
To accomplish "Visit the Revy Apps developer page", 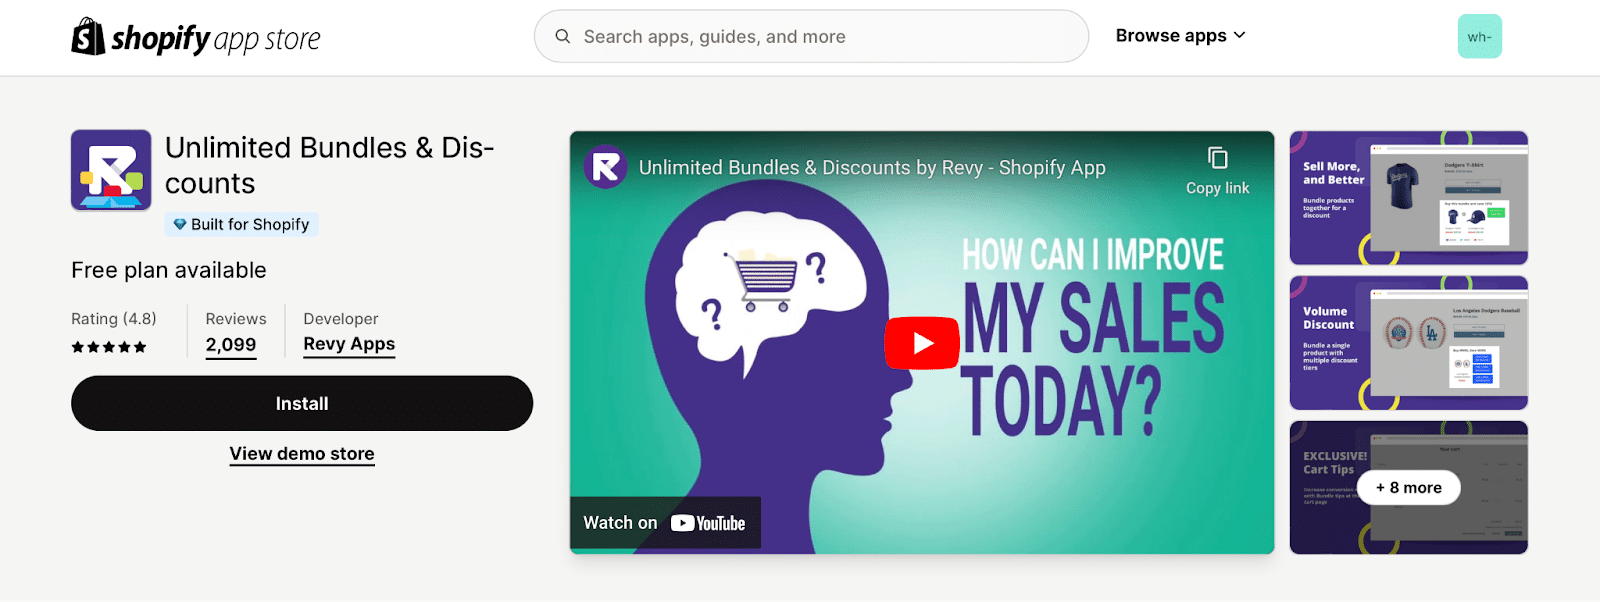I will [349, 344].
